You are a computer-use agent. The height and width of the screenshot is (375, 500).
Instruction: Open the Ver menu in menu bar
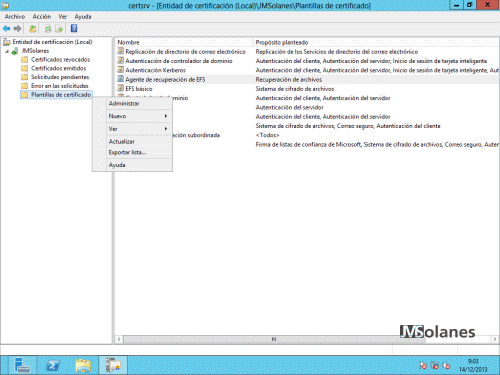[x=63, y=17]
